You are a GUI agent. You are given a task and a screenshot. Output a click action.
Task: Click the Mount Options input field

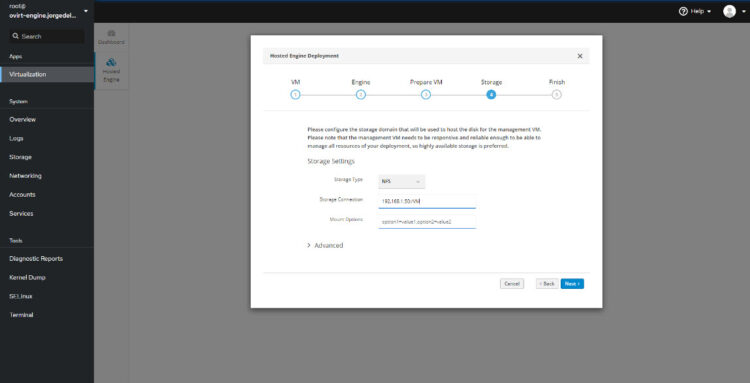(427, 222)
